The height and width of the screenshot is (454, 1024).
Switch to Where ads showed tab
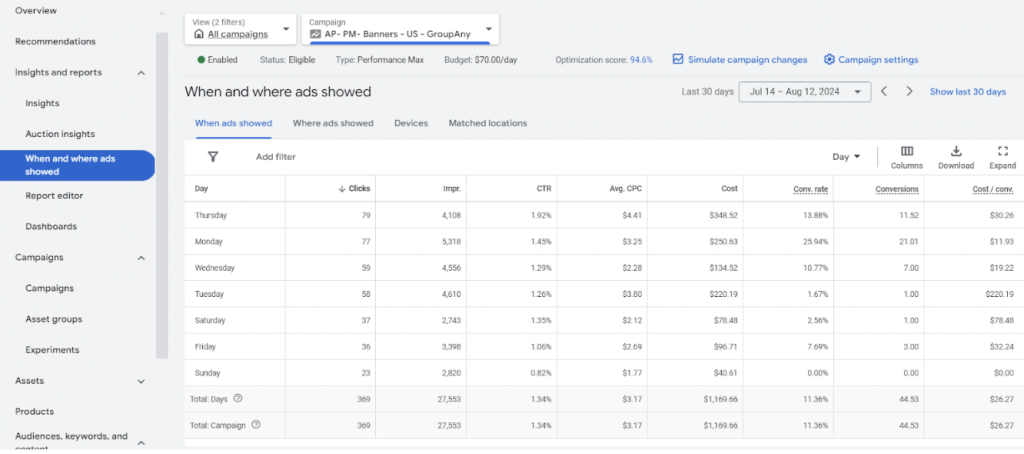333,123
